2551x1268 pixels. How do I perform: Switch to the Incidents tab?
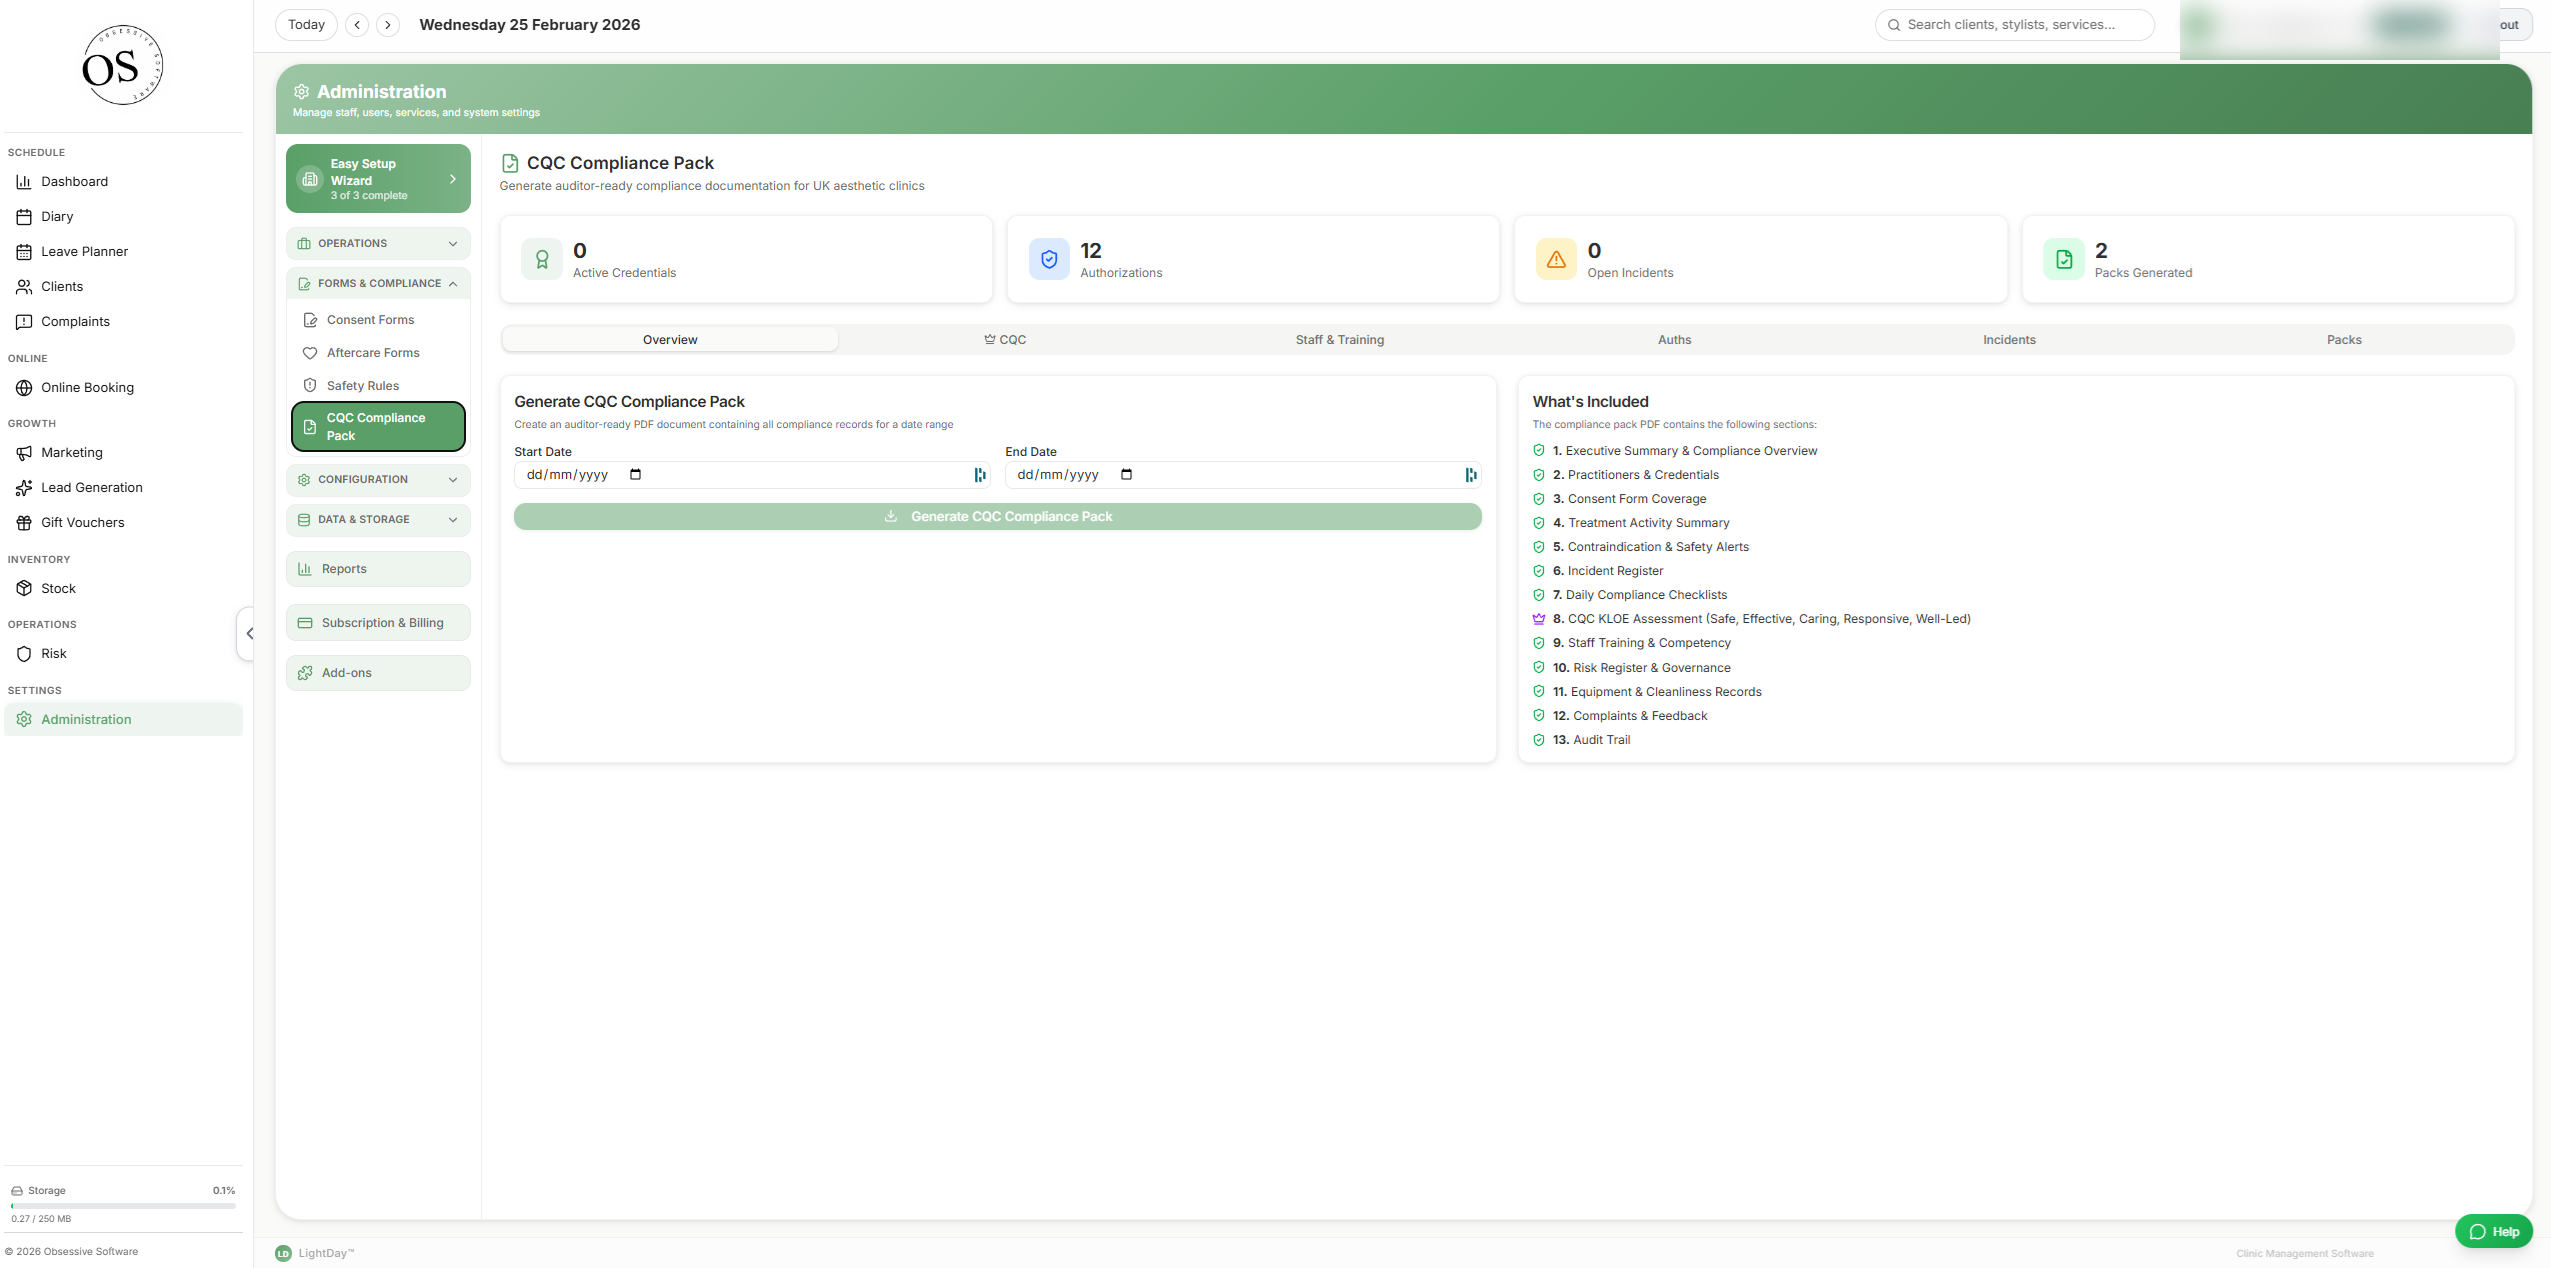coord(2009,340)
